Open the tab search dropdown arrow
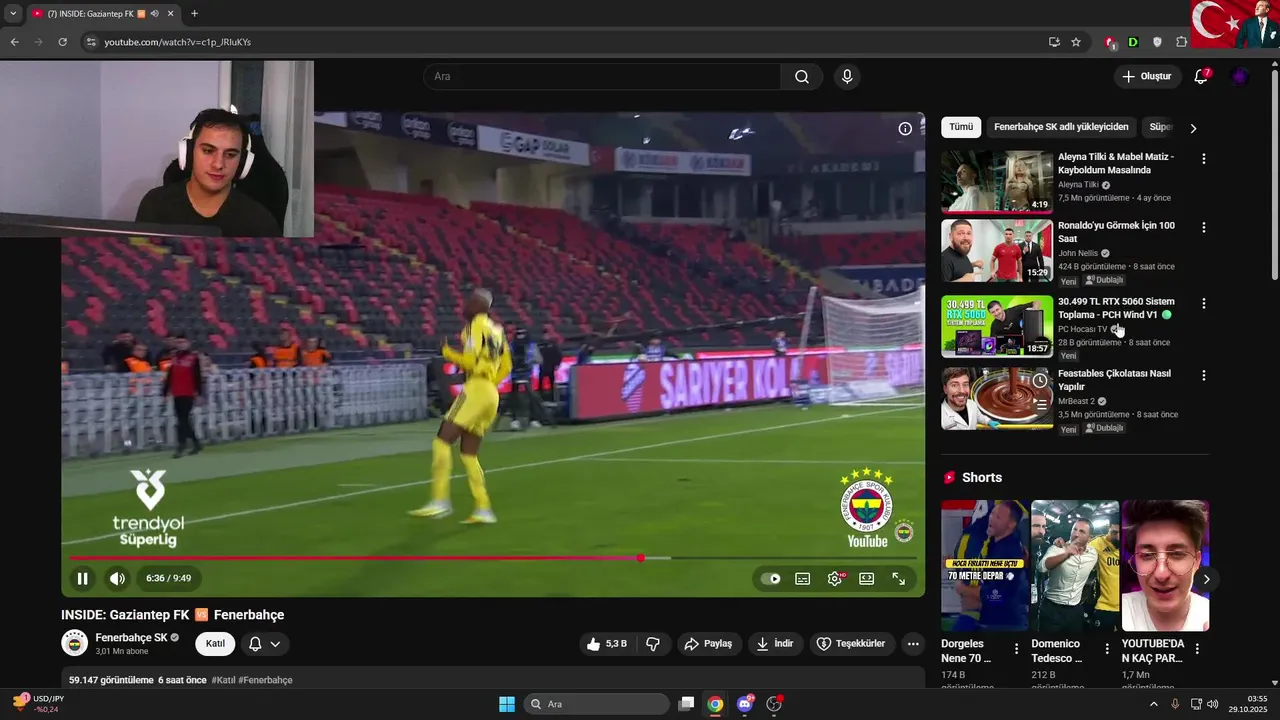This screenshot has width=1280, height=720. pyautogui.click(x=13, y=14)
